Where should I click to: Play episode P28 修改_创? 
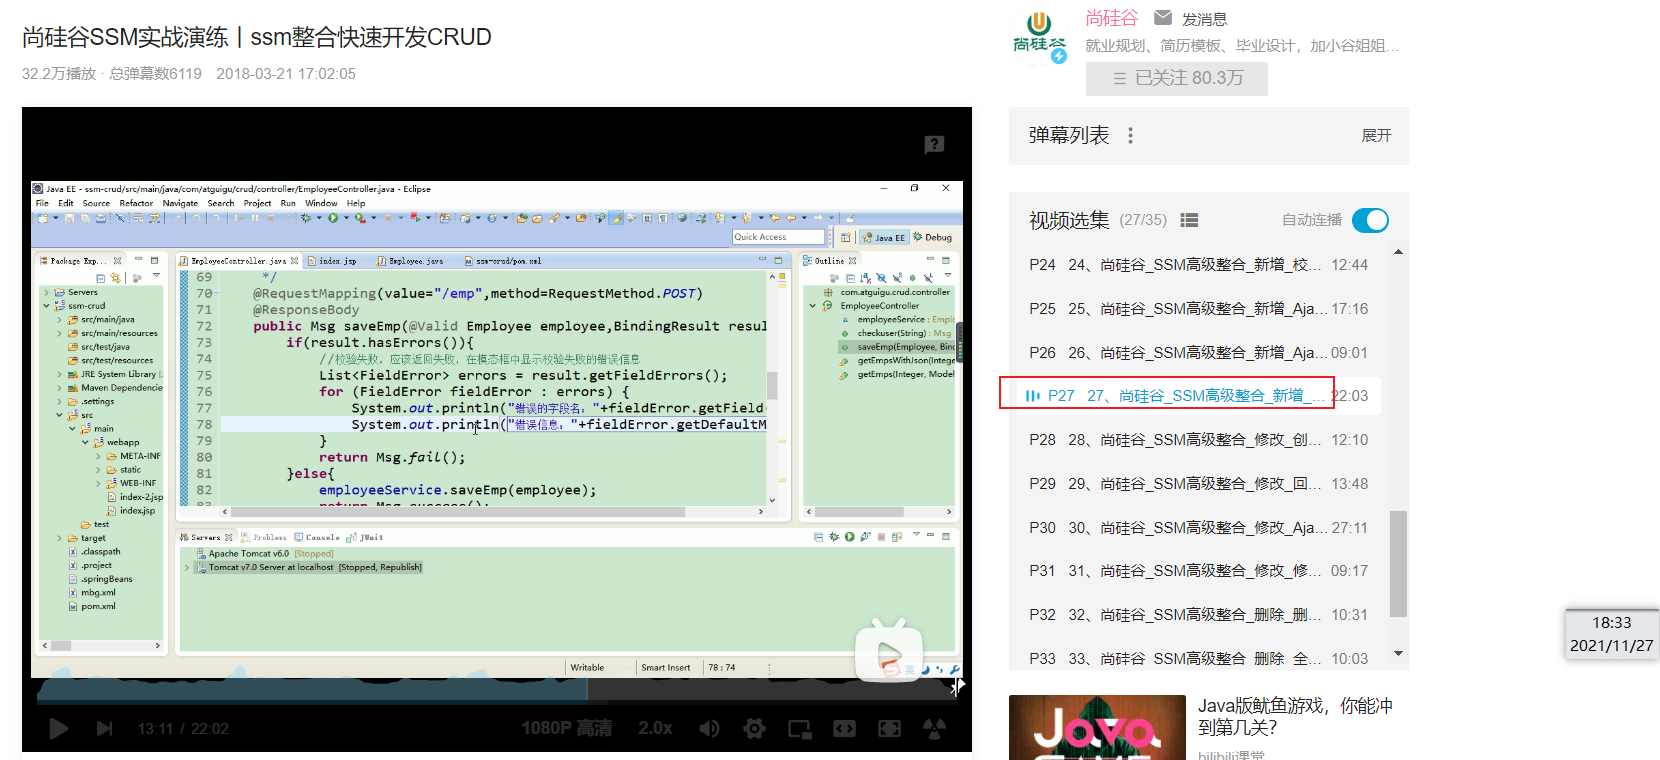click(1198, 440)
